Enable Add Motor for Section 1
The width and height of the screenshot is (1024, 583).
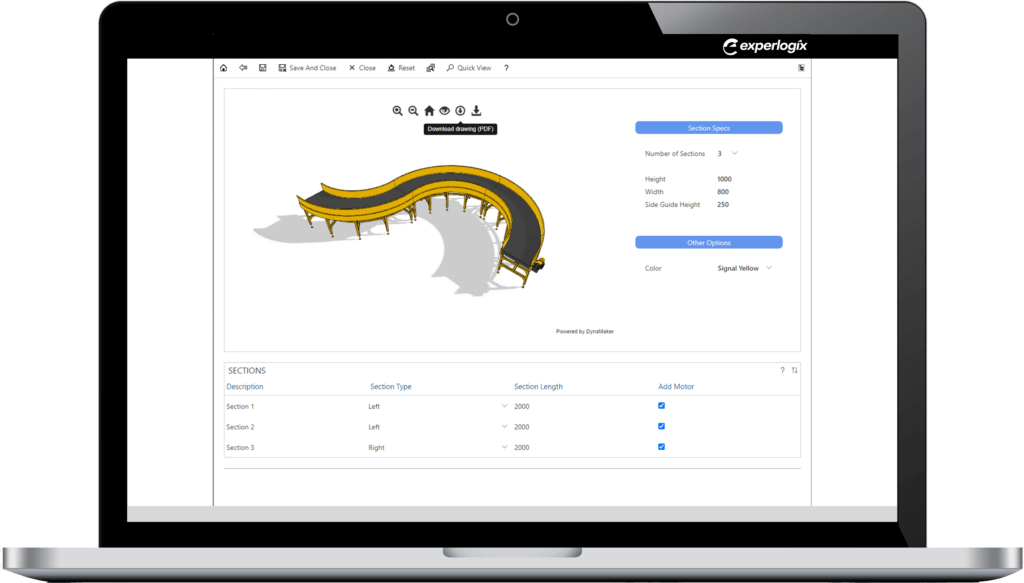(660, 406)
